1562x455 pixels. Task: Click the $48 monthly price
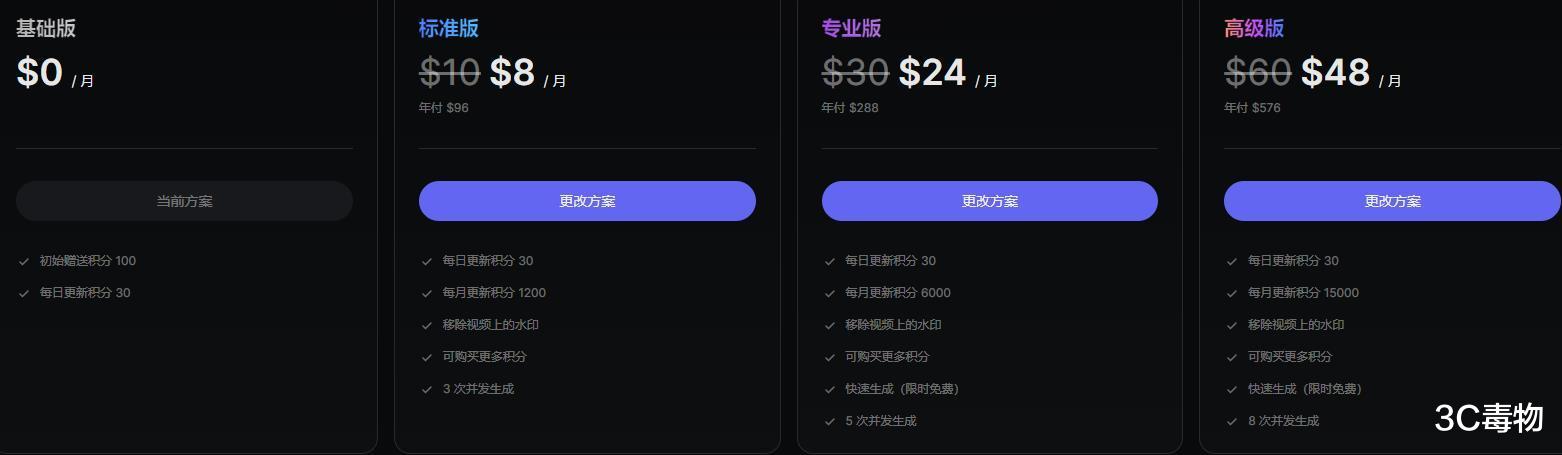1335,72
